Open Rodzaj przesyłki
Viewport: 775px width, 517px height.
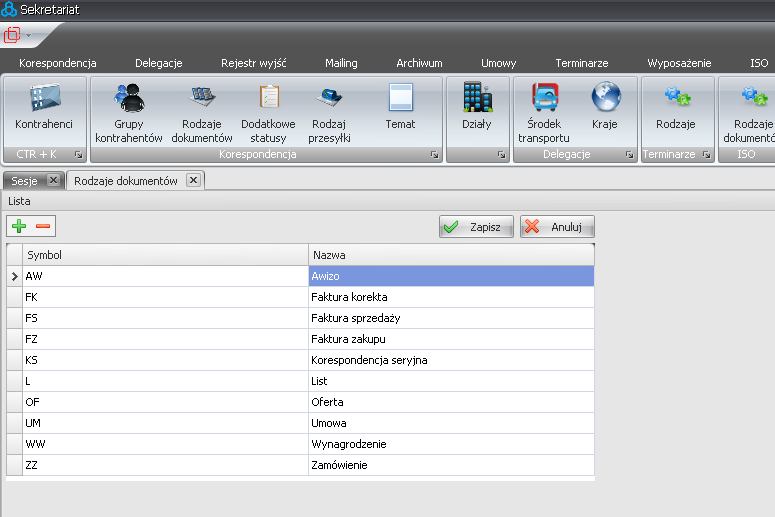coord(329,113)
